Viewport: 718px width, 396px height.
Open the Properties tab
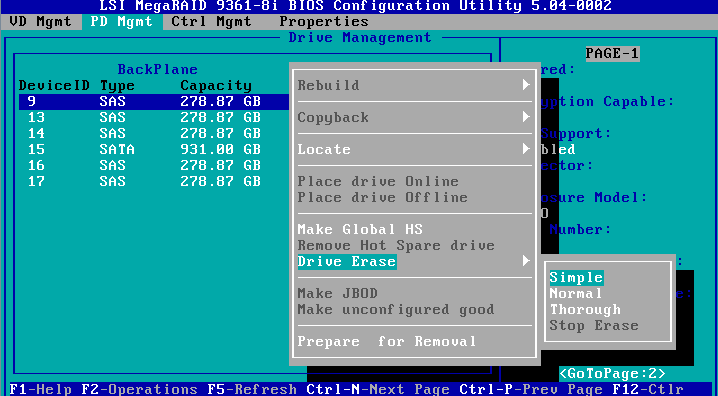pyautogui.click(x=324, y=22)
